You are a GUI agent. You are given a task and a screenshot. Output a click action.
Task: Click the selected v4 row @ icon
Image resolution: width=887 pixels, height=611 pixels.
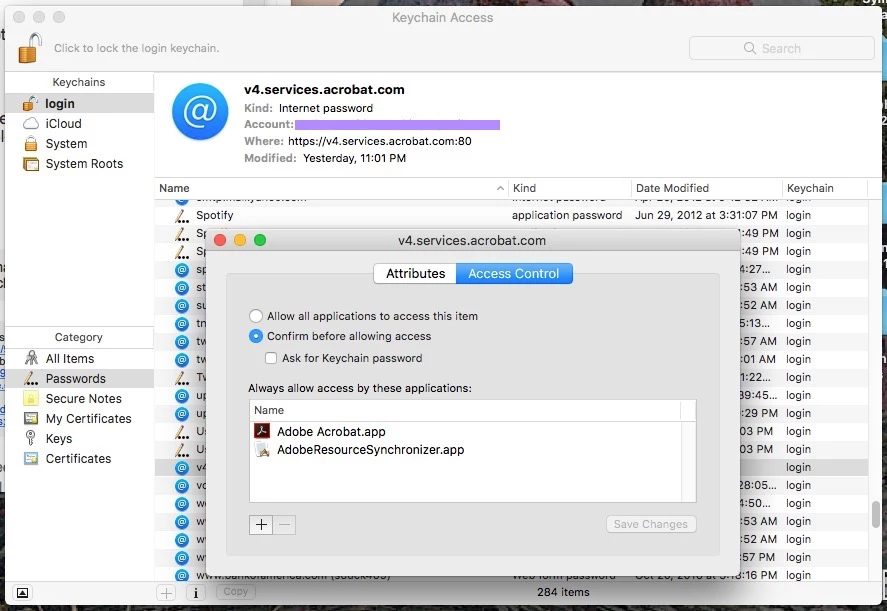click(x=182, y=467)
